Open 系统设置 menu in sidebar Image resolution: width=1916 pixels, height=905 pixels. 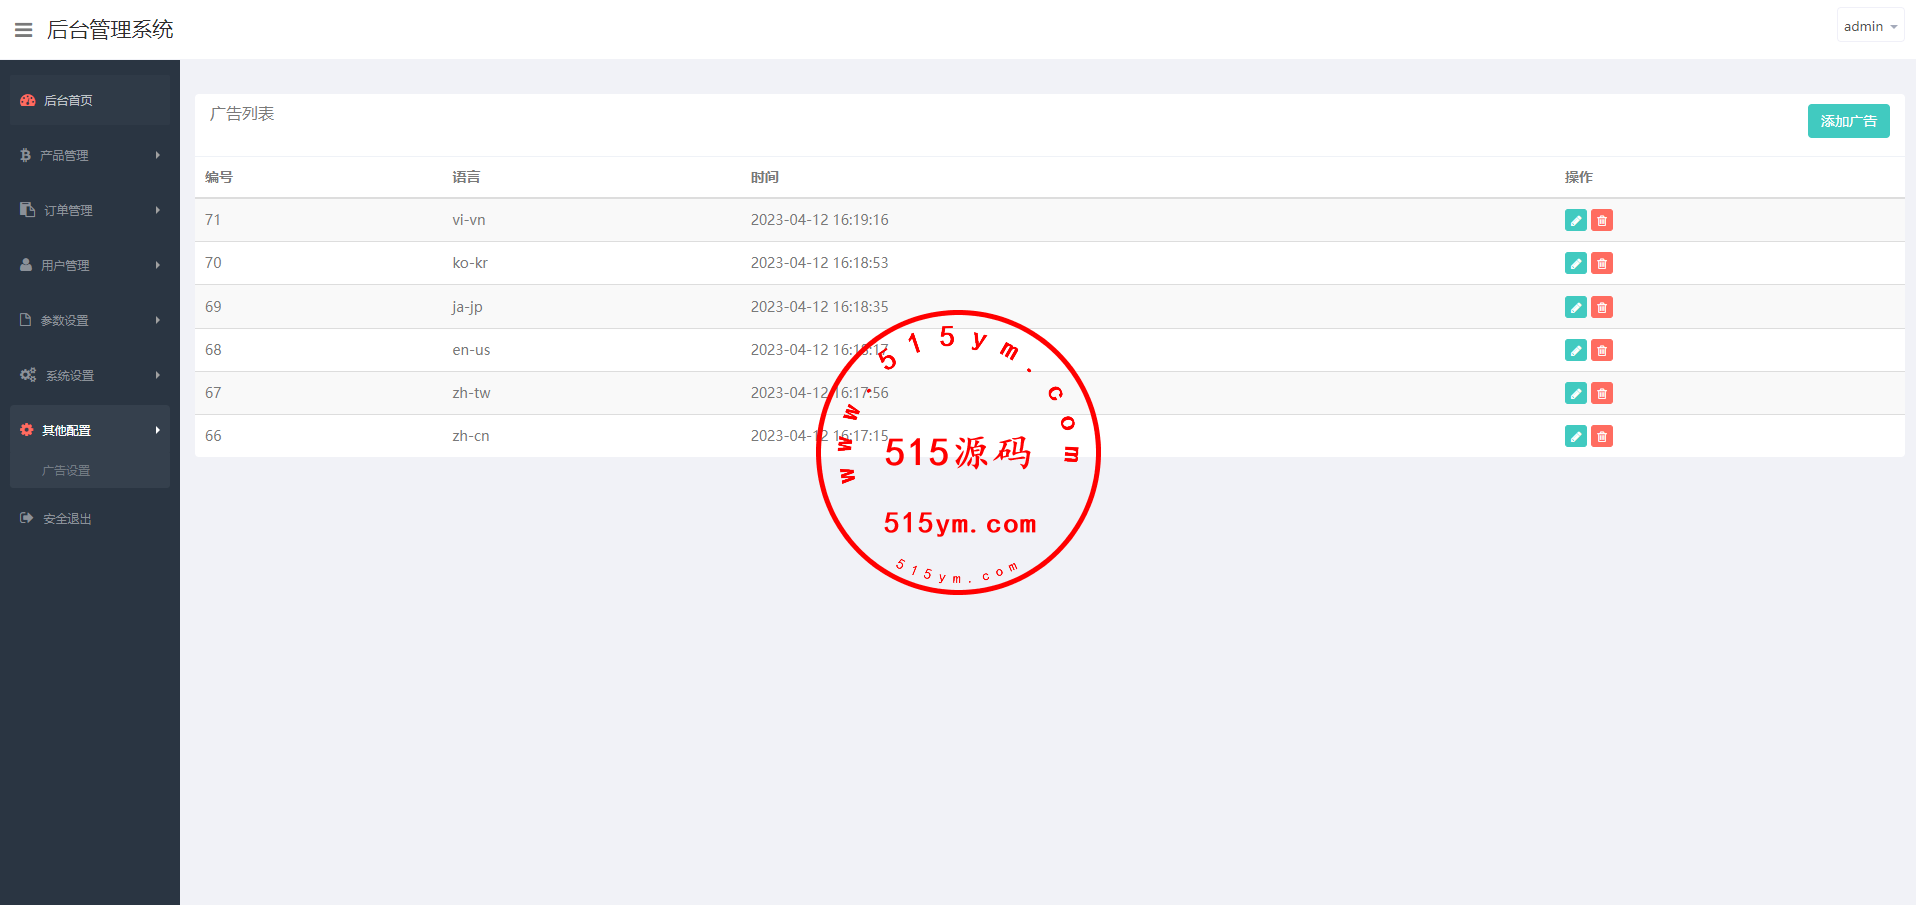tap(90, 375)
